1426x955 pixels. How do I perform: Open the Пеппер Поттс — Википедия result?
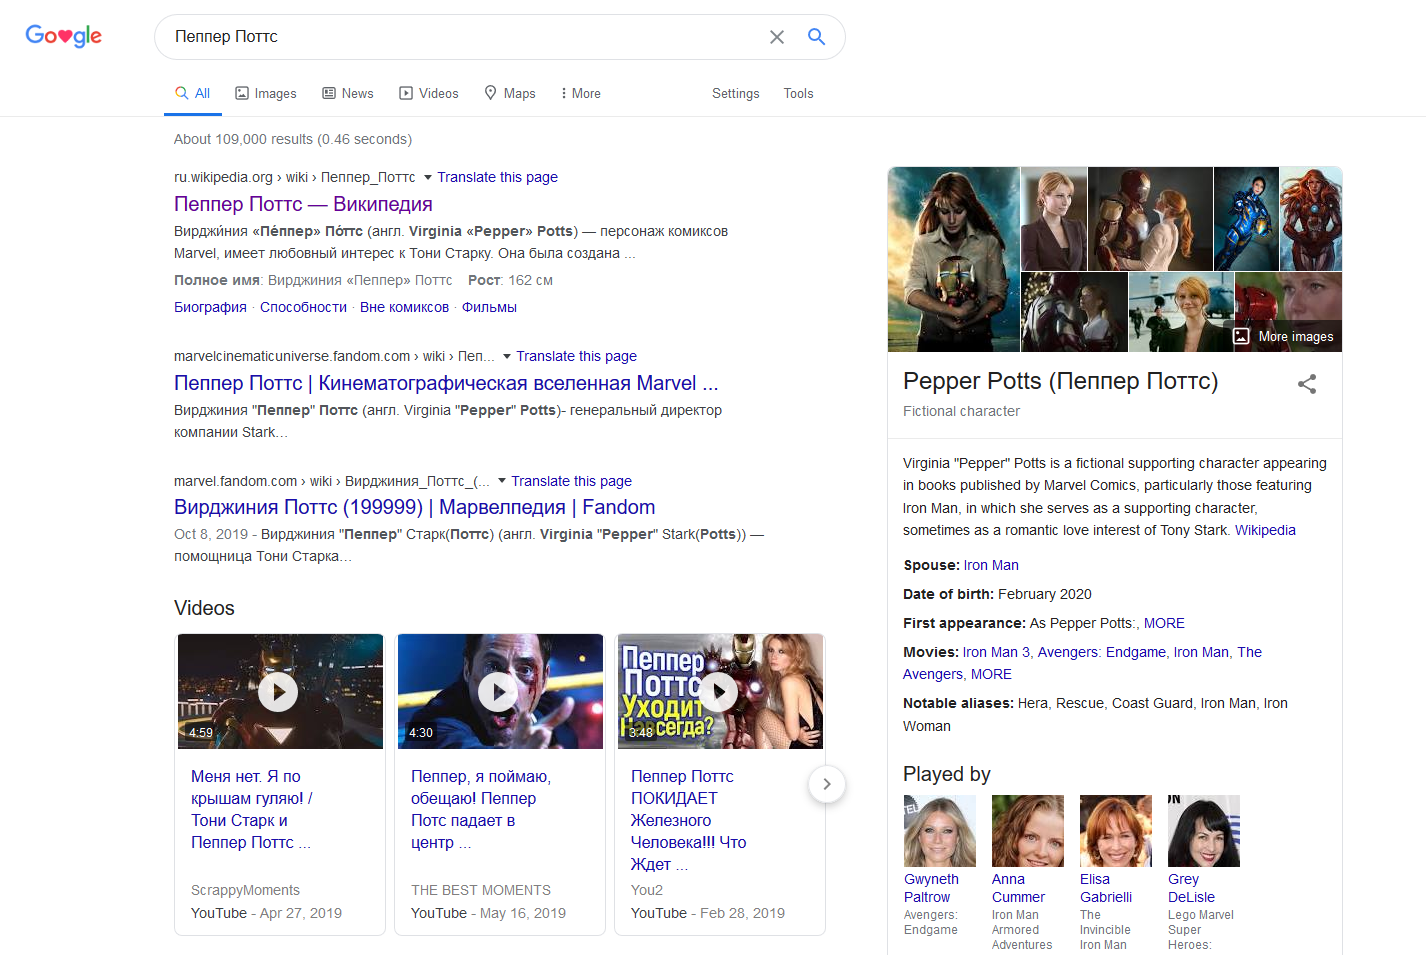click(303, 204)
